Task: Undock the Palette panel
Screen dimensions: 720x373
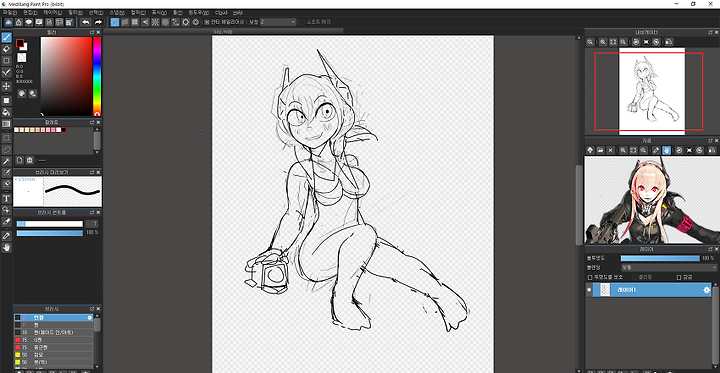Action: (x=92, y=122)
